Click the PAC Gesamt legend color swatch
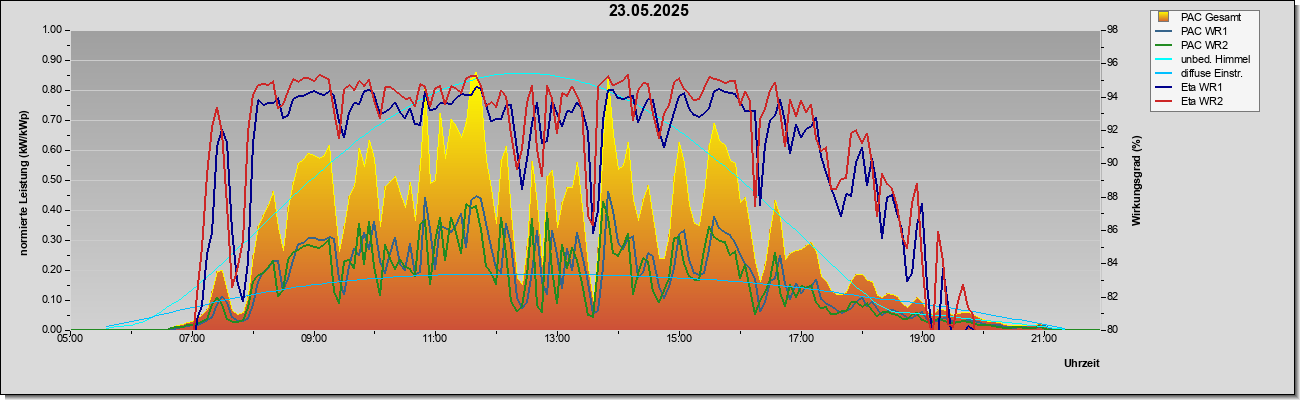 tap(1164, 17)
